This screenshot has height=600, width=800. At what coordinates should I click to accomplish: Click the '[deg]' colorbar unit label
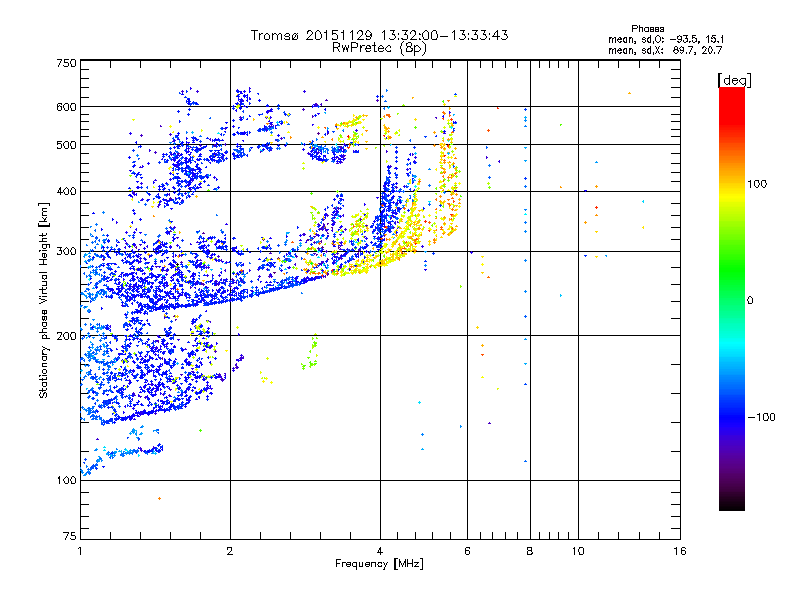click(x=734, y=80)
